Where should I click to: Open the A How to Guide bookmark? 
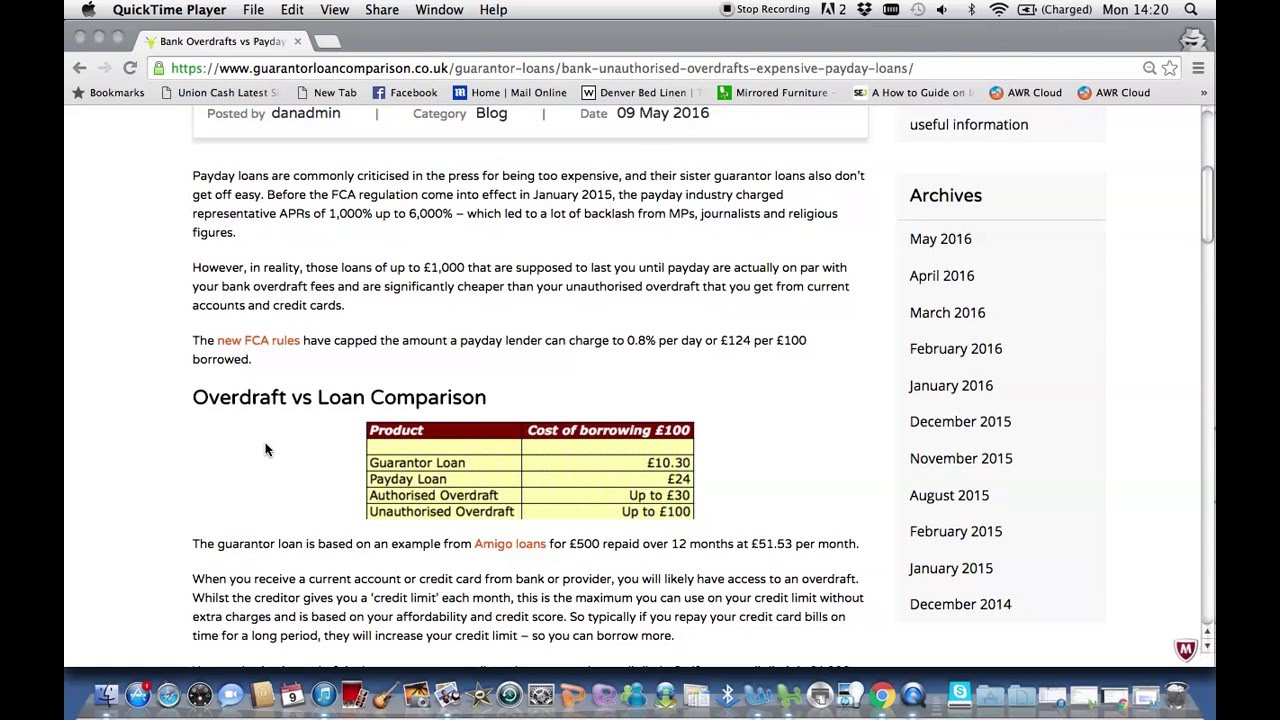coord(912,92)
